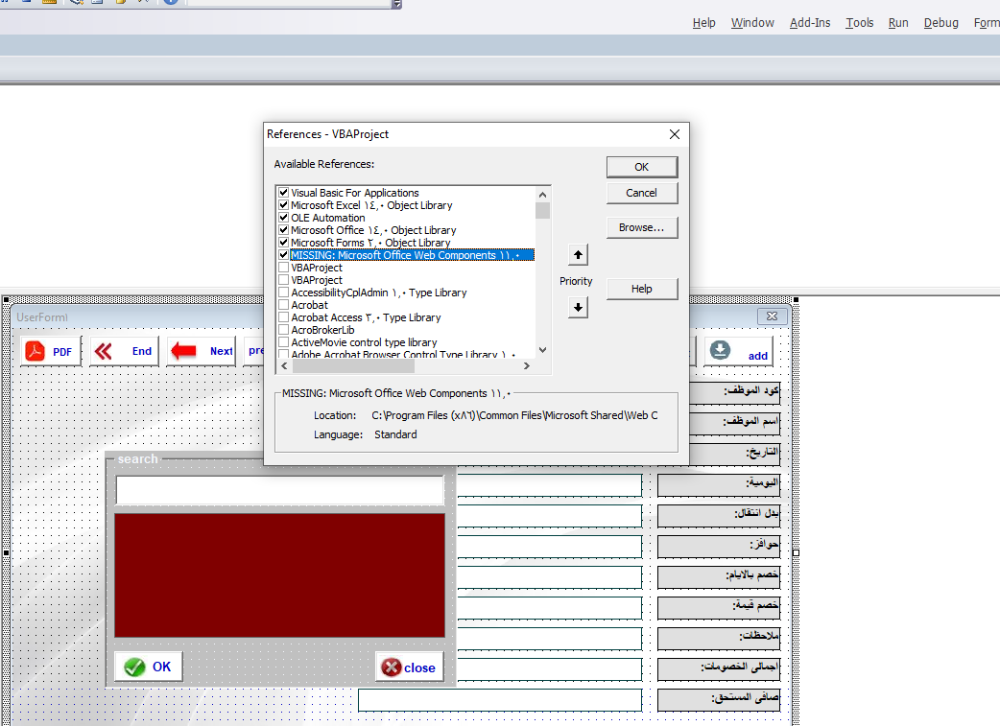The width and height of the screenshot is (1000, 726).
Task: Click the red arrow Next button
Action: [201, 351]
